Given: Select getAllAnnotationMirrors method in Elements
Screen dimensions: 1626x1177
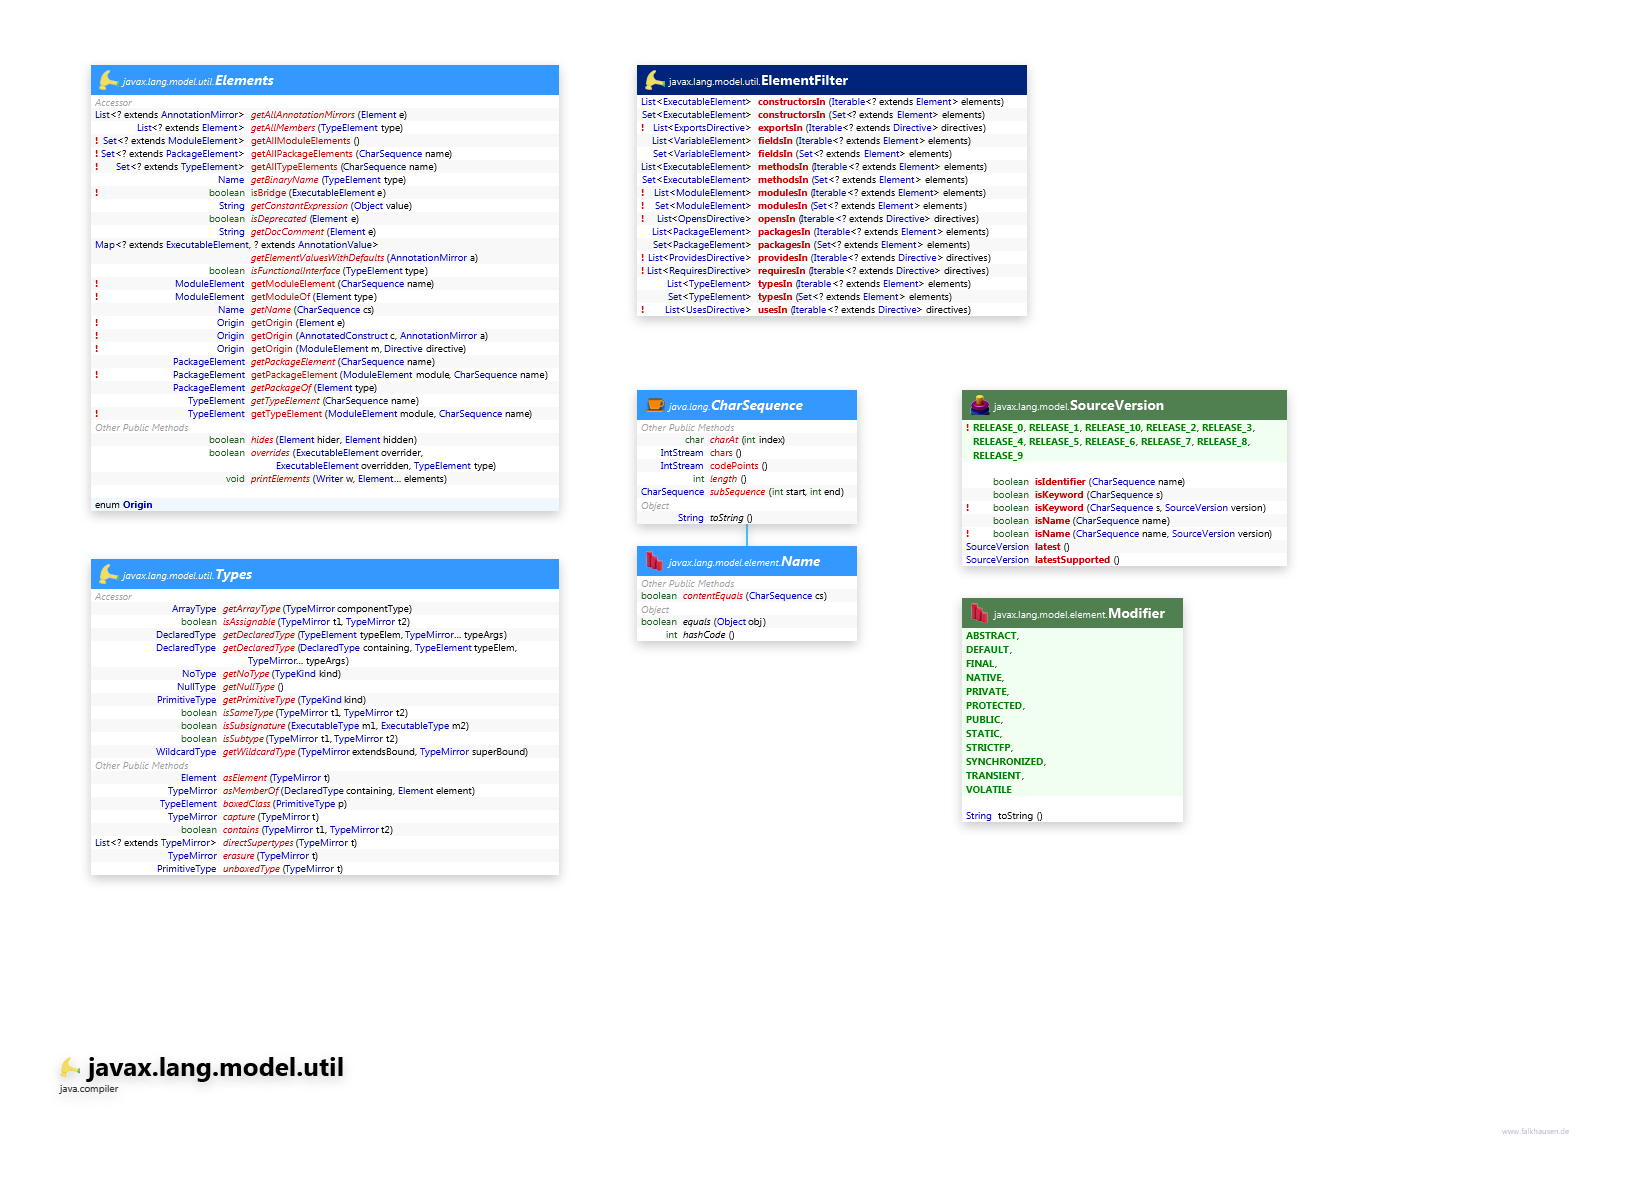Looking at the screenshot, I should pos(302,115).
